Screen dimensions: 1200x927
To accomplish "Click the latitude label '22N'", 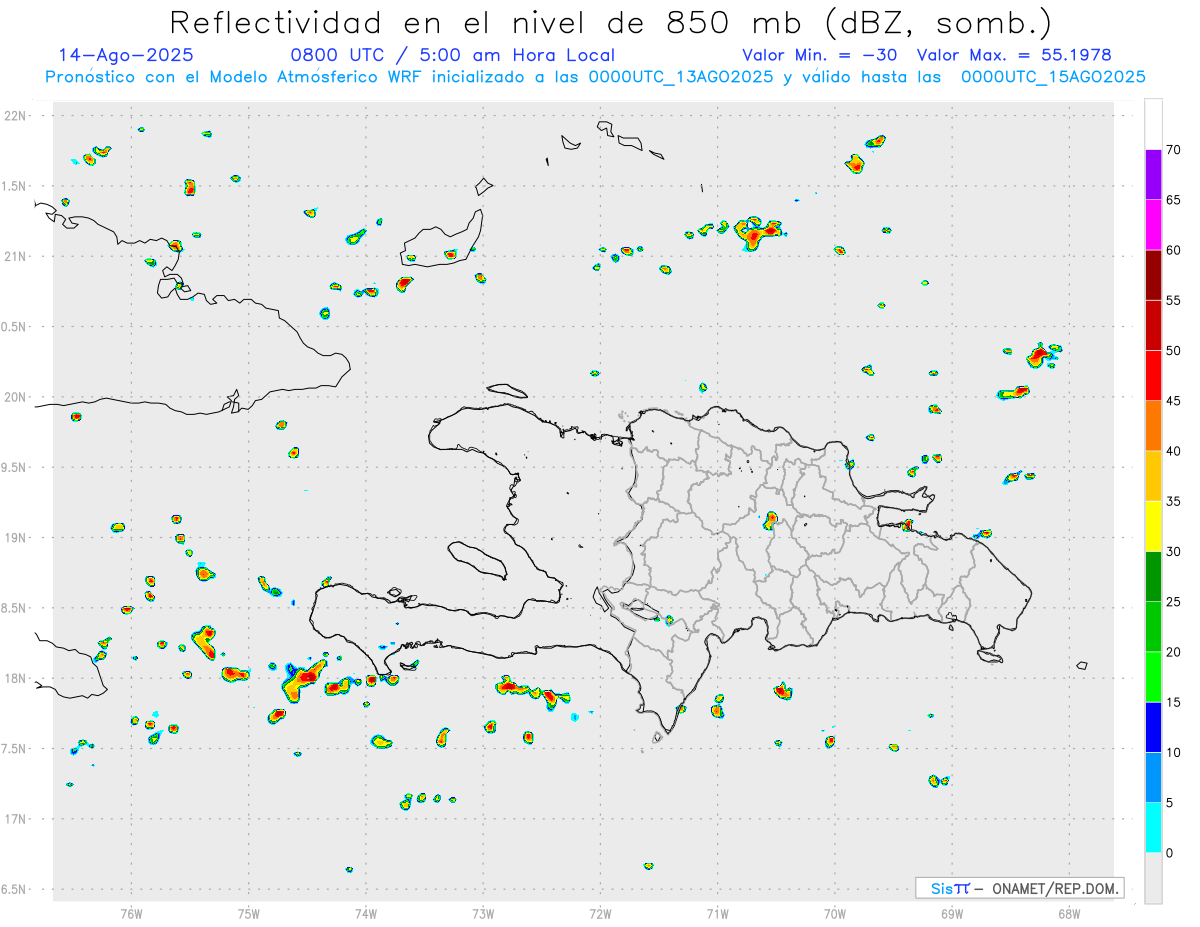I will 15,116.
